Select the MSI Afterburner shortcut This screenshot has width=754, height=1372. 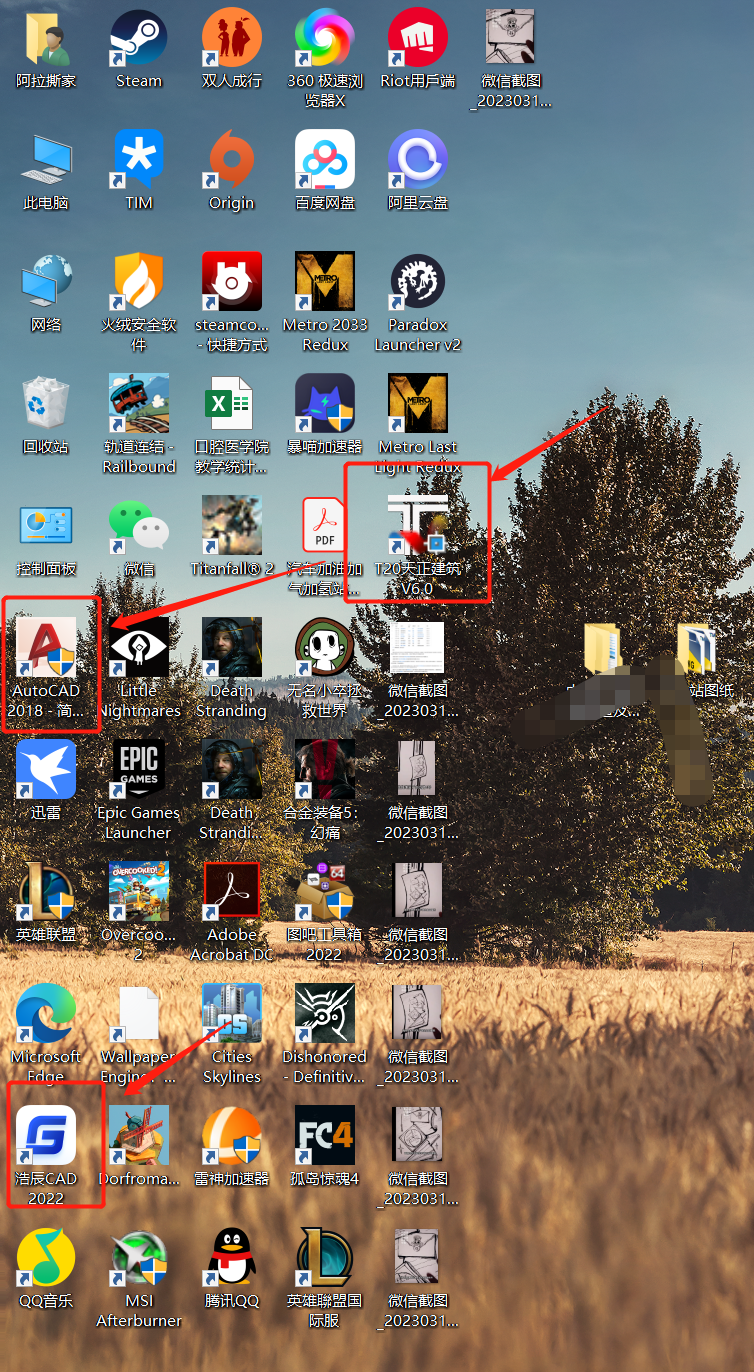[x=139, y=1258]
